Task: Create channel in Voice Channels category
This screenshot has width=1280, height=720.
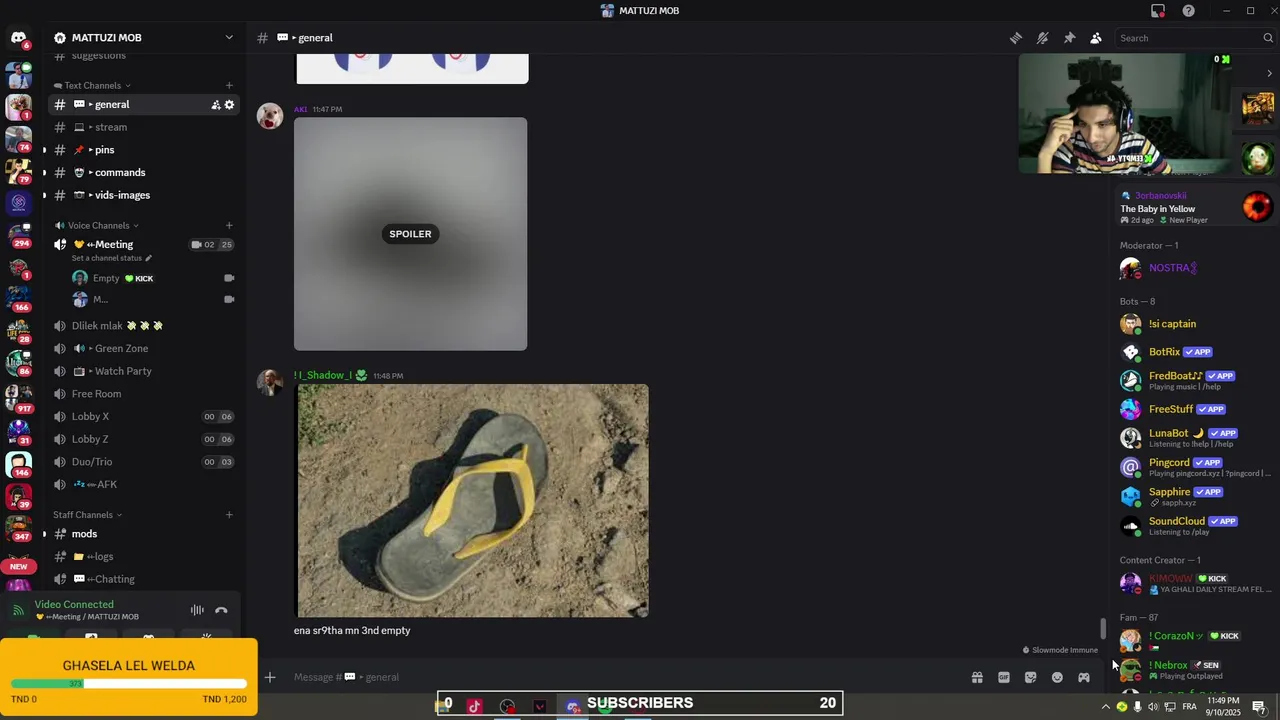Action: coord(229,226)
